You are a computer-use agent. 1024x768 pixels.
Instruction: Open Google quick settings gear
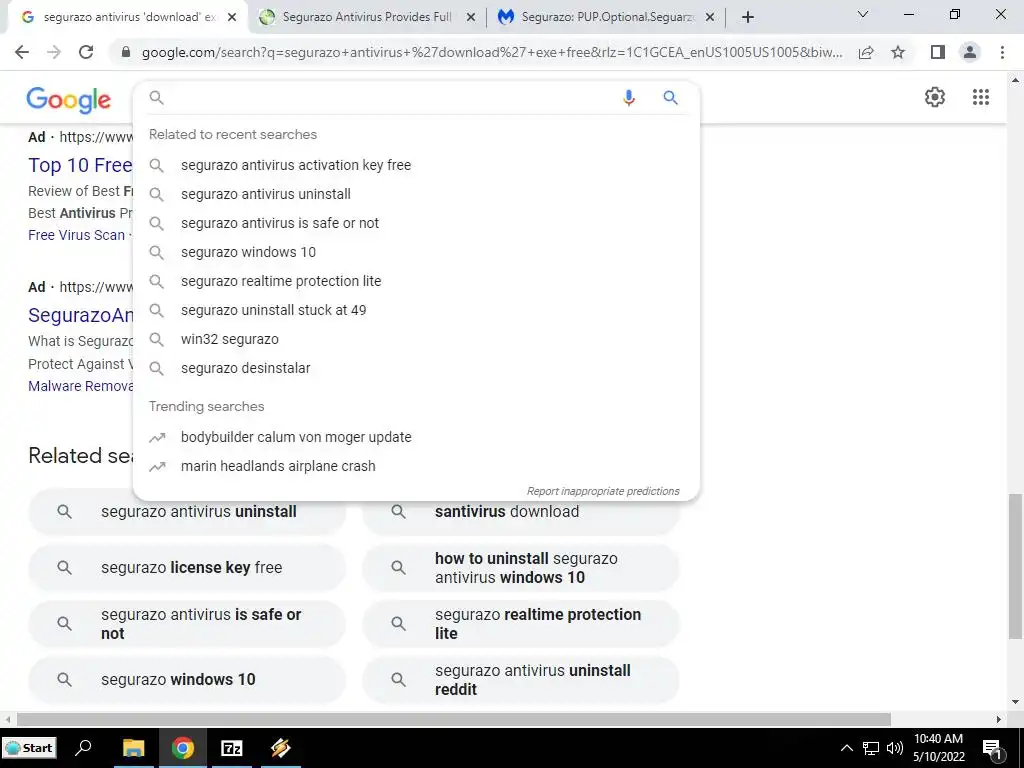(935, 97)
